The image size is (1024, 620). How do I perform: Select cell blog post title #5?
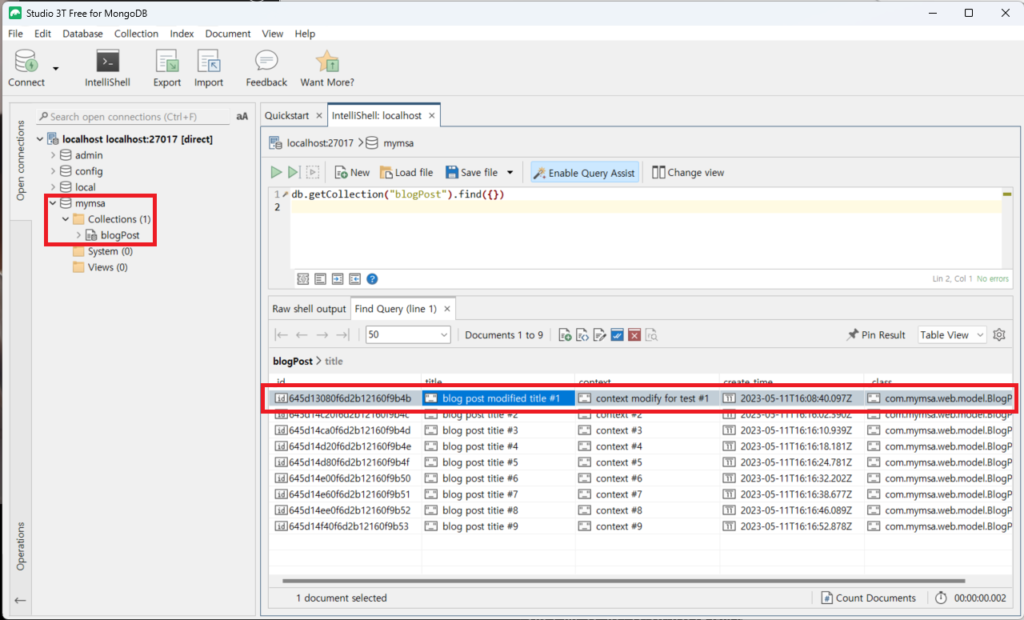(498, 463)
